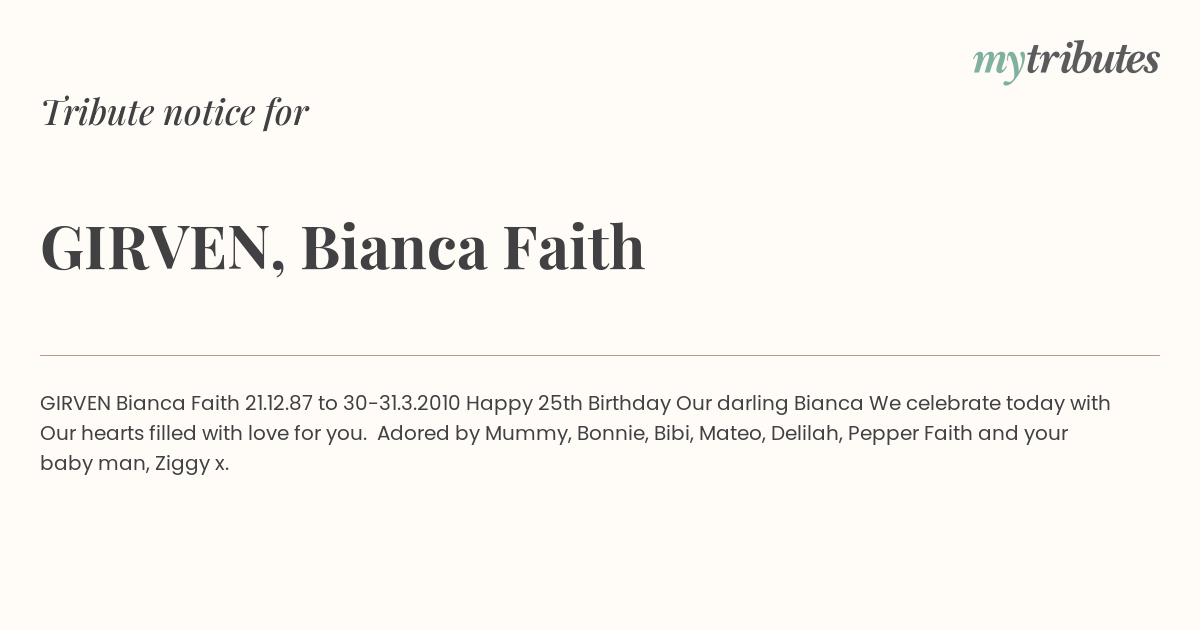Click the date 21.12.87 in the notice text
The image size is (1200, 630).
coord(278,404)
